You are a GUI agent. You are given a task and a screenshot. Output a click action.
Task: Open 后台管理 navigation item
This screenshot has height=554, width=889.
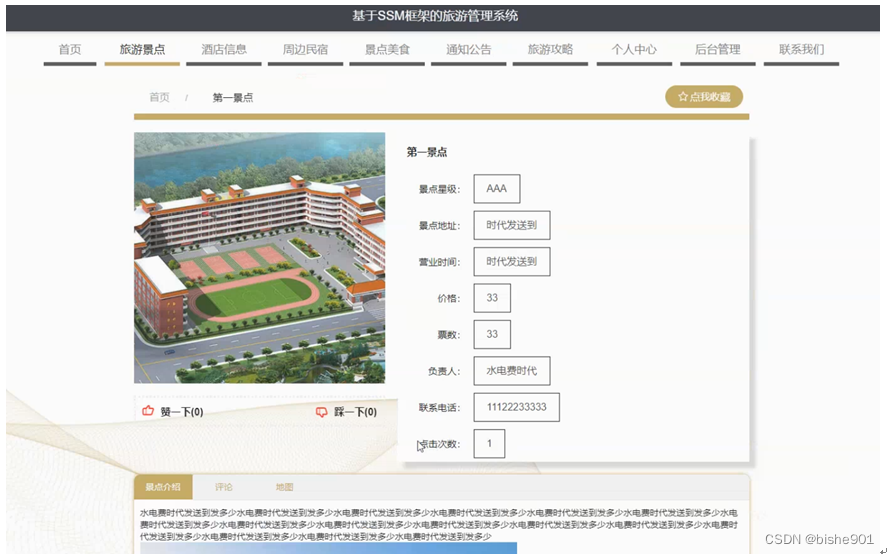(717, 49)
